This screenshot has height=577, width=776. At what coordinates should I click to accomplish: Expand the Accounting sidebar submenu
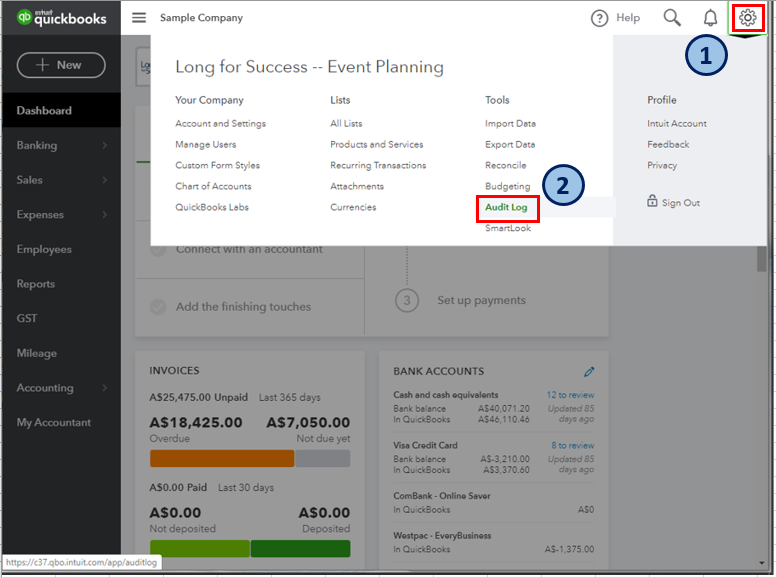coord(104,388)
